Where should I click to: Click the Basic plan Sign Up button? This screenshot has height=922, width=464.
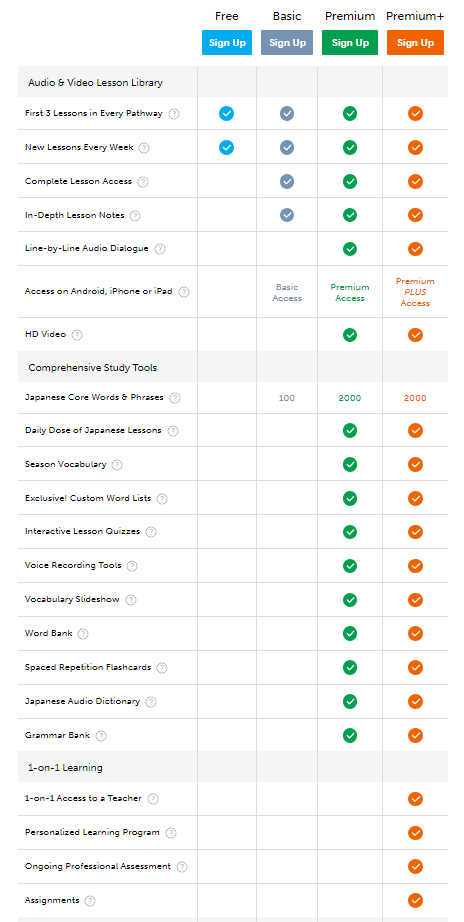(x=287, y=43)
